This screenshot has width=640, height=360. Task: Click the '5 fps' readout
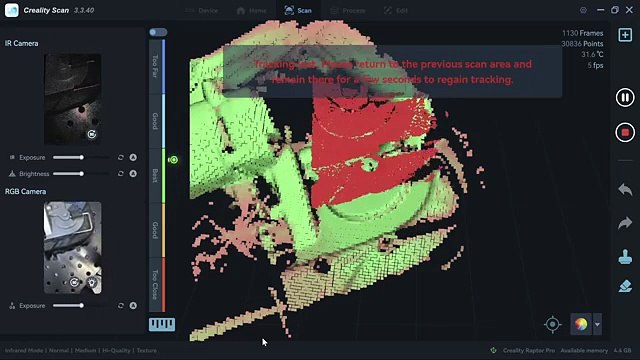595,65
